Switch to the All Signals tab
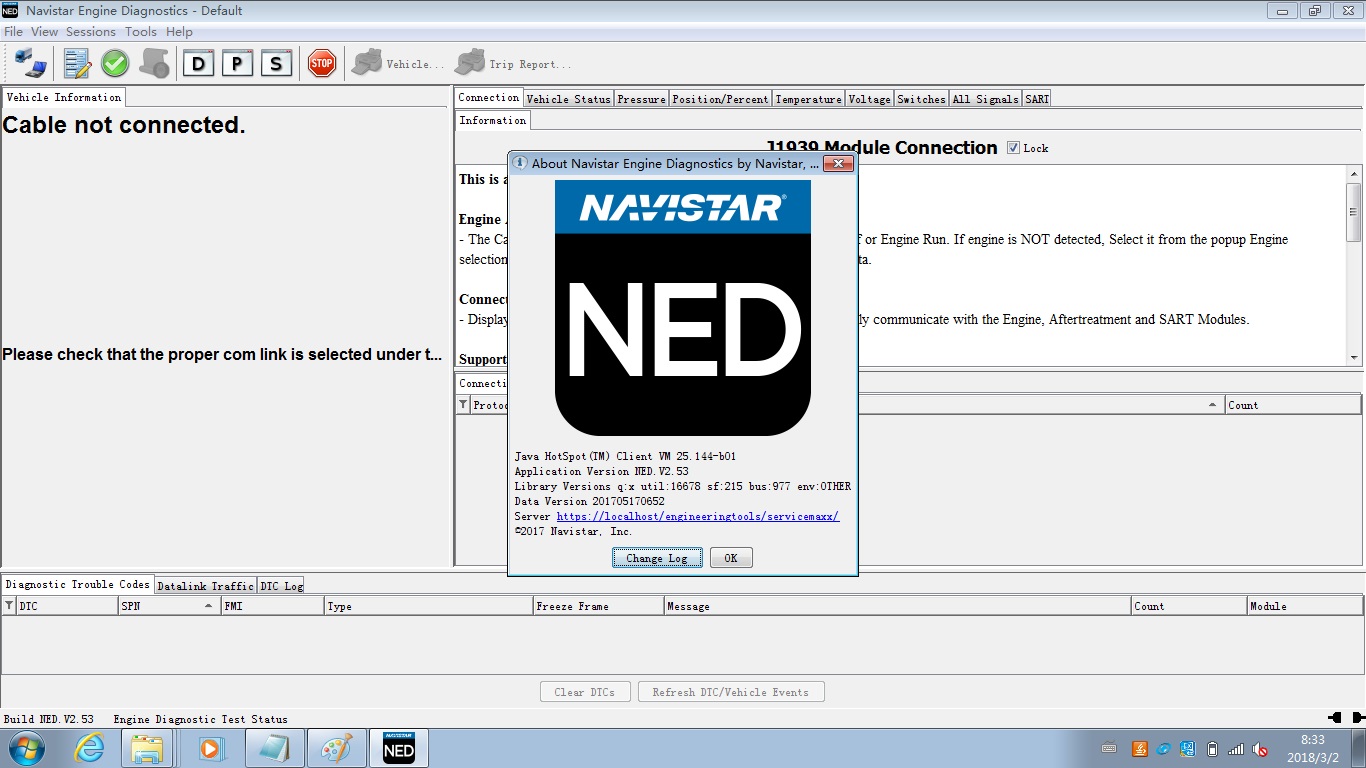1366x768 pixels. (x=985, y=99)
